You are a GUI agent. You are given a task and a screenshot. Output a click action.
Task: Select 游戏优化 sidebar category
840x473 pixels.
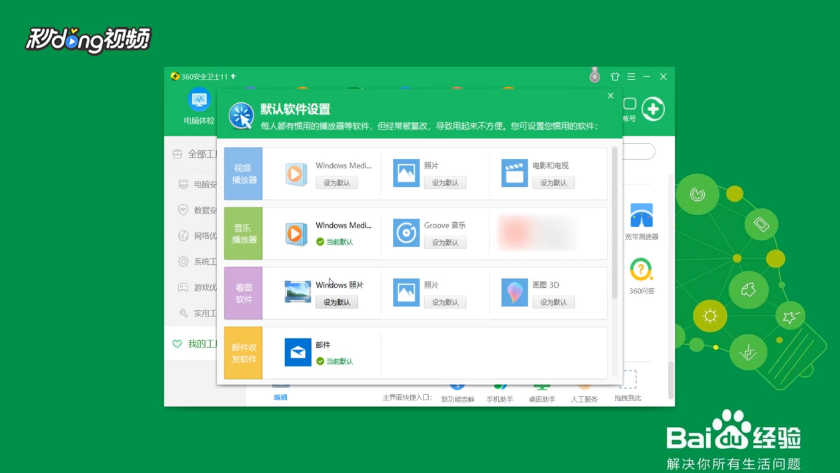tap(197, 288)
